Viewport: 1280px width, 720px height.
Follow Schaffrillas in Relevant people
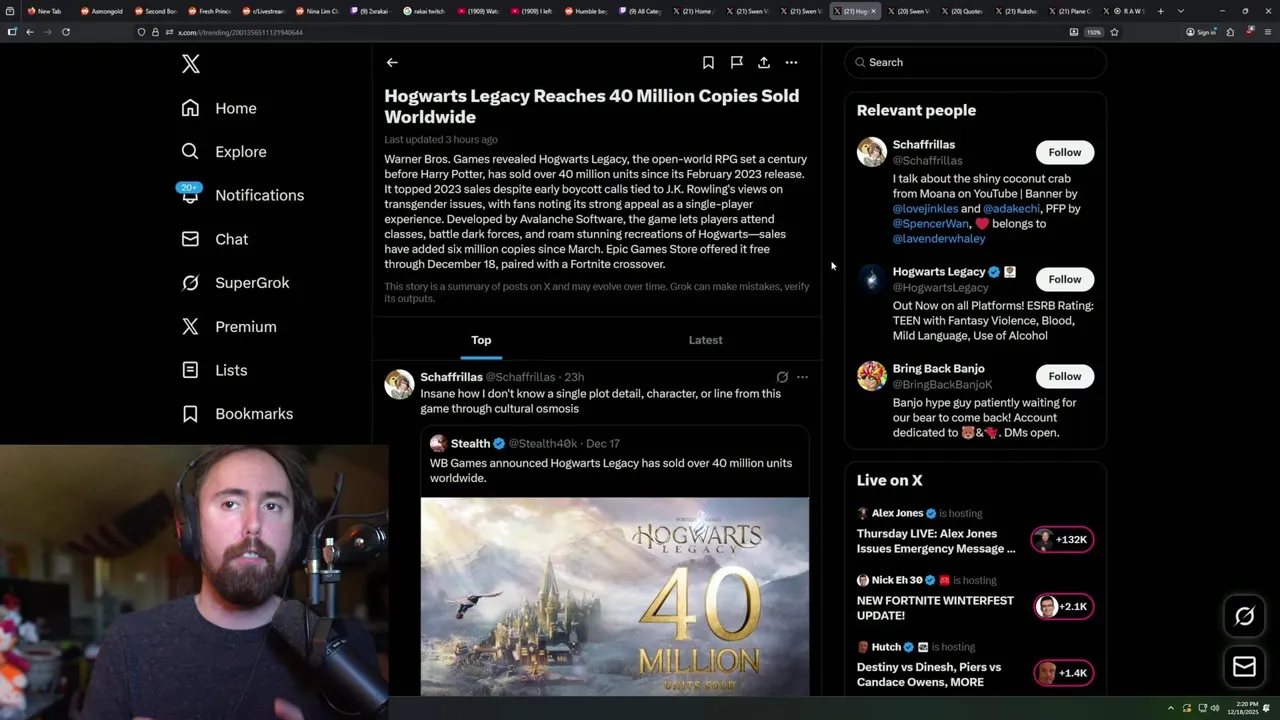coord(1064,152)
